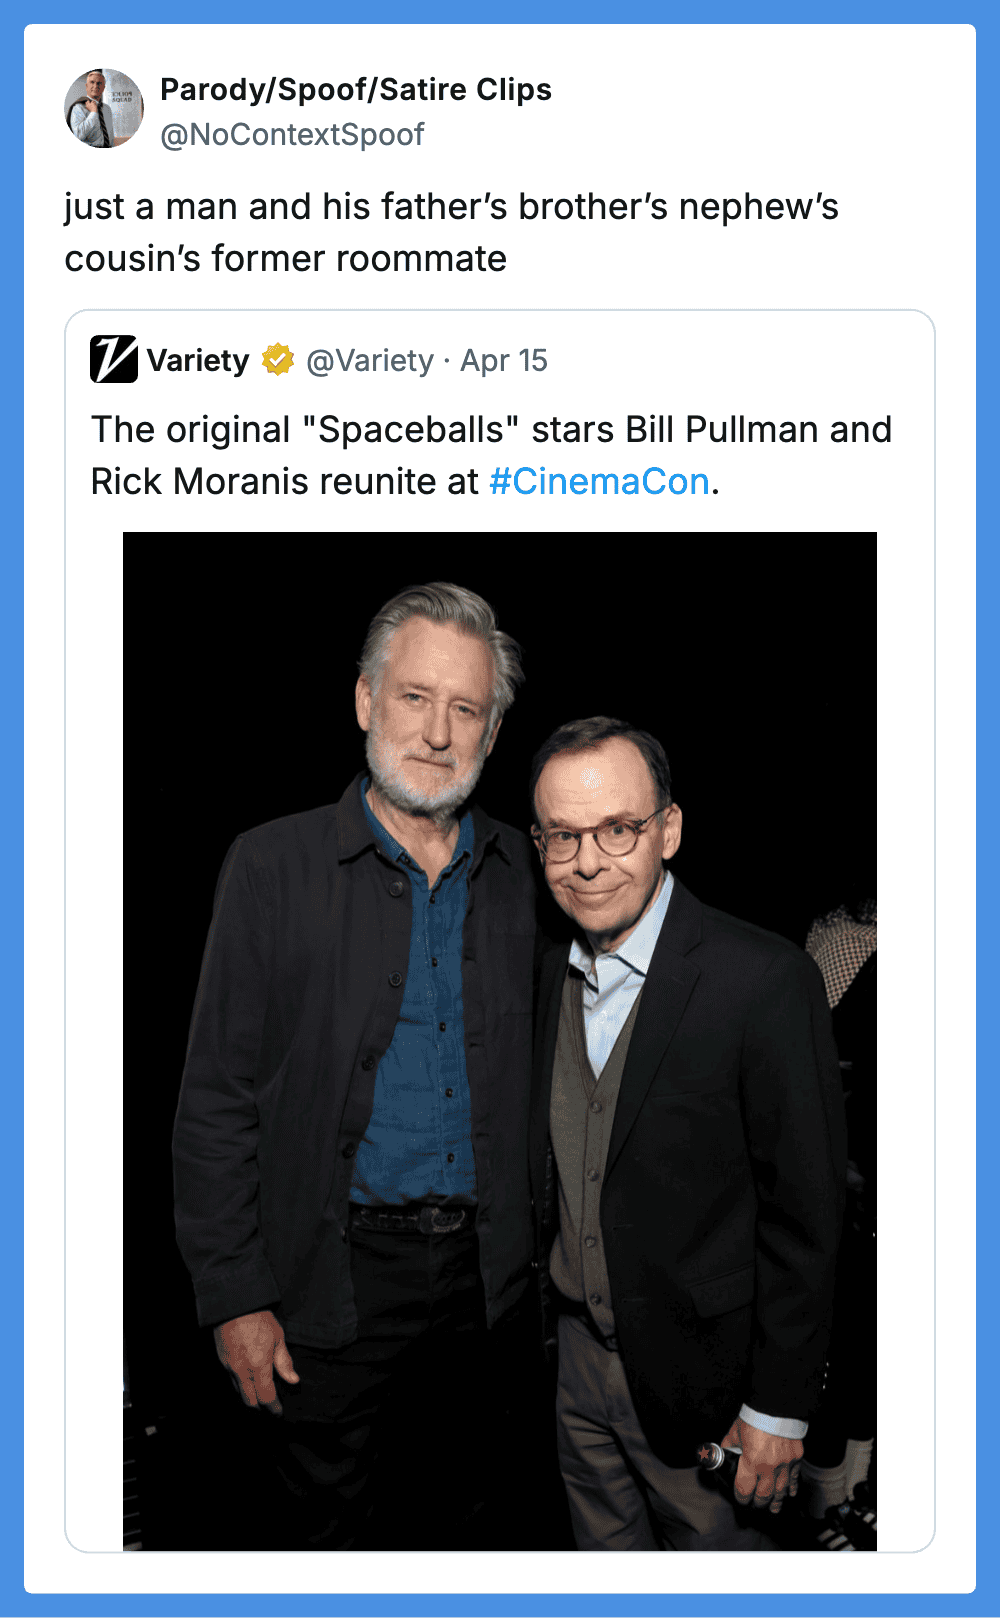Click the Apr 15 timestamp
This screenshot has width=1000, height=1618.
coord(504,360)
